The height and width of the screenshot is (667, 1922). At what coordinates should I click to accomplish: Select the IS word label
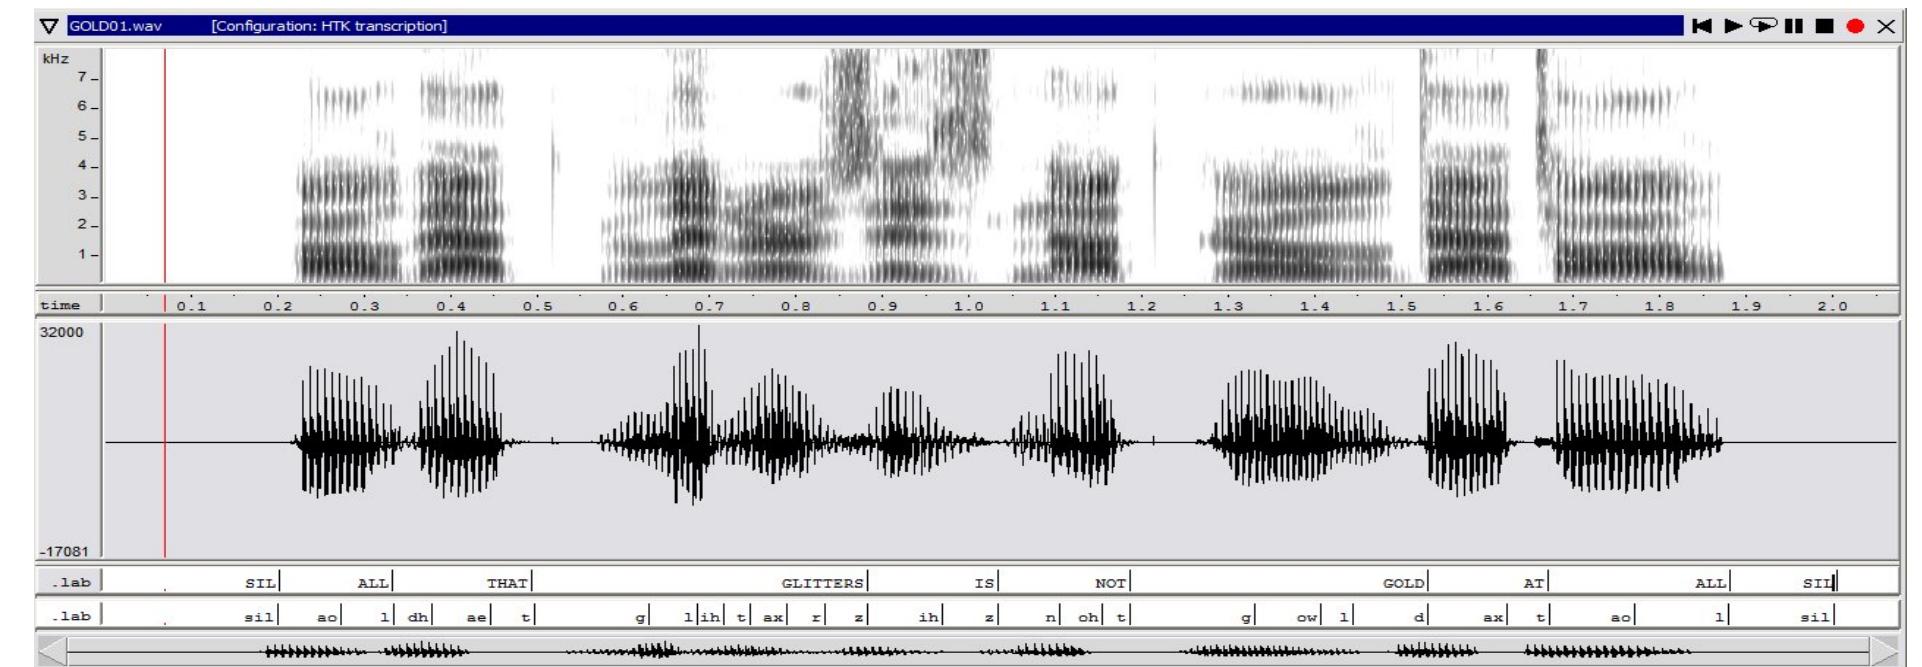[985, 583]
